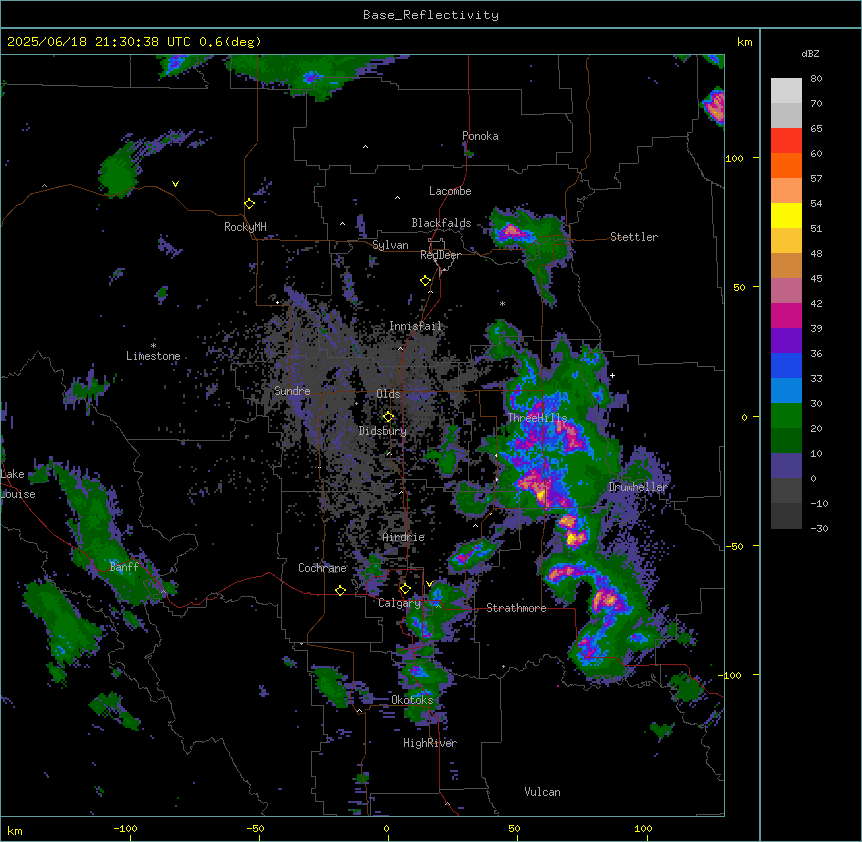Image resolution: width=862 pixels, height=842 pixels.
Task: Click the Didsbury town label
Action: point(383,431)
